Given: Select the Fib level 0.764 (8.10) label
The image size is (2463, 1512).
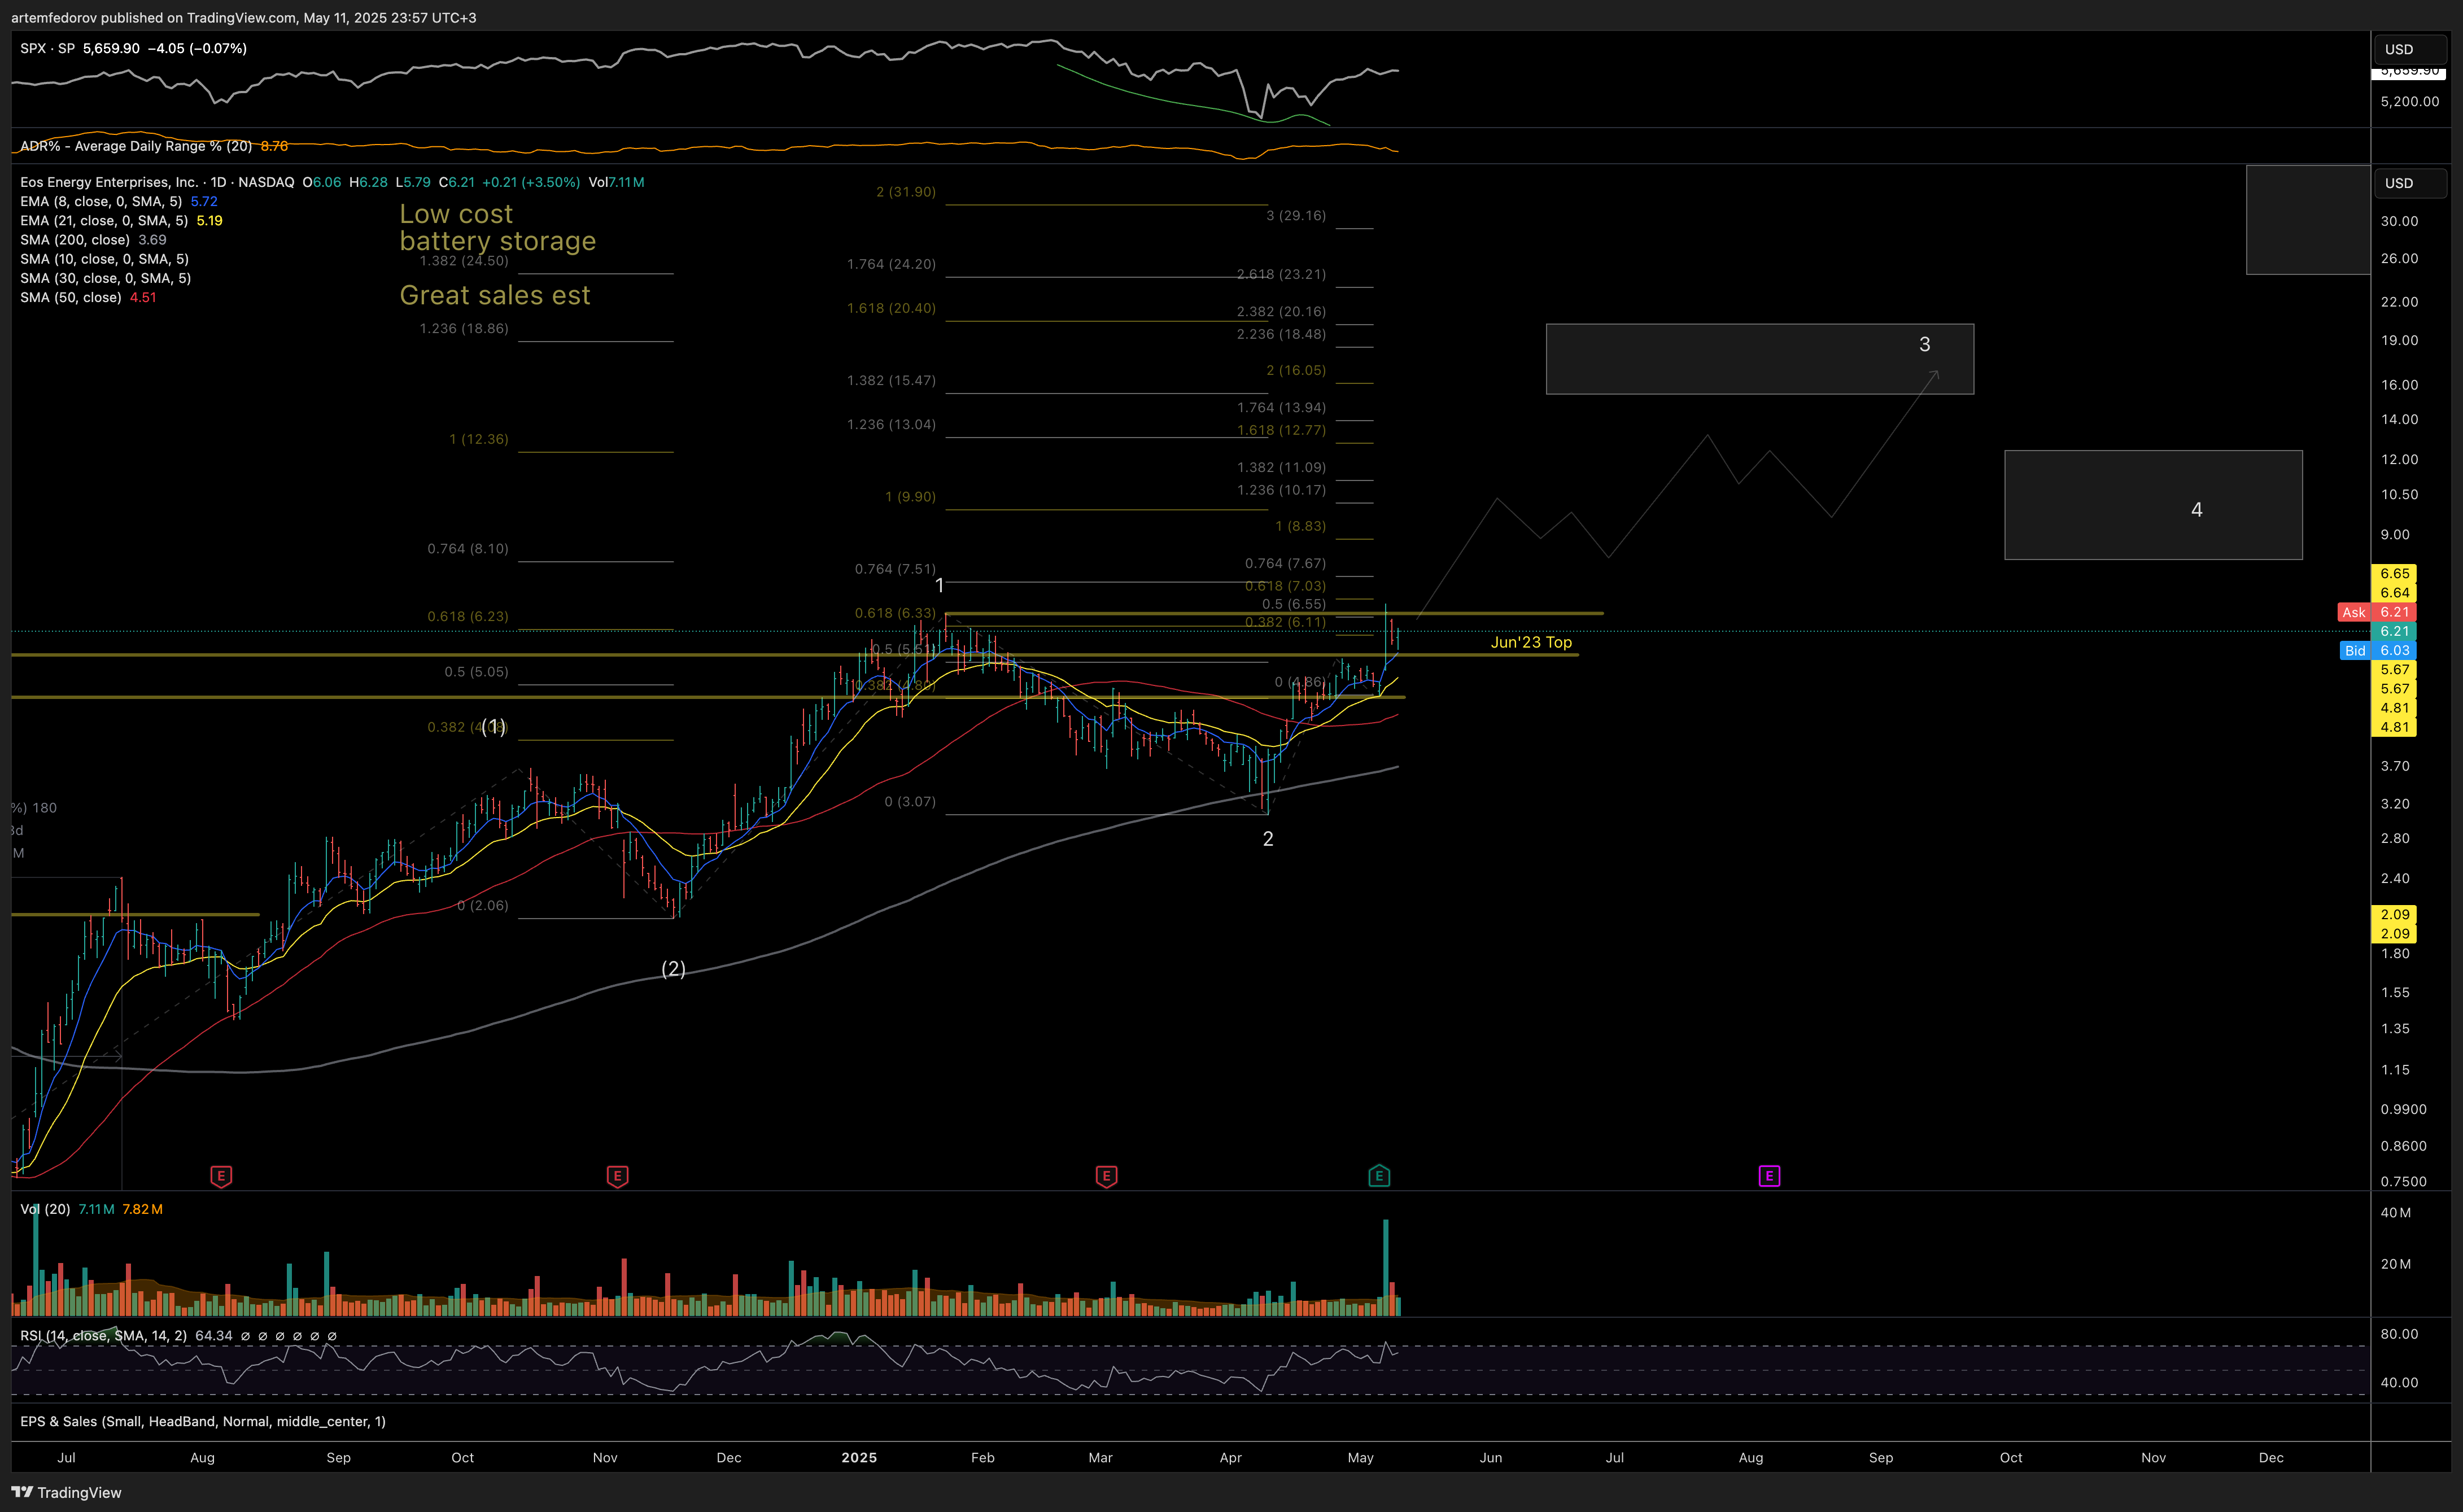Looking at the screenshot, I should 468,548.
